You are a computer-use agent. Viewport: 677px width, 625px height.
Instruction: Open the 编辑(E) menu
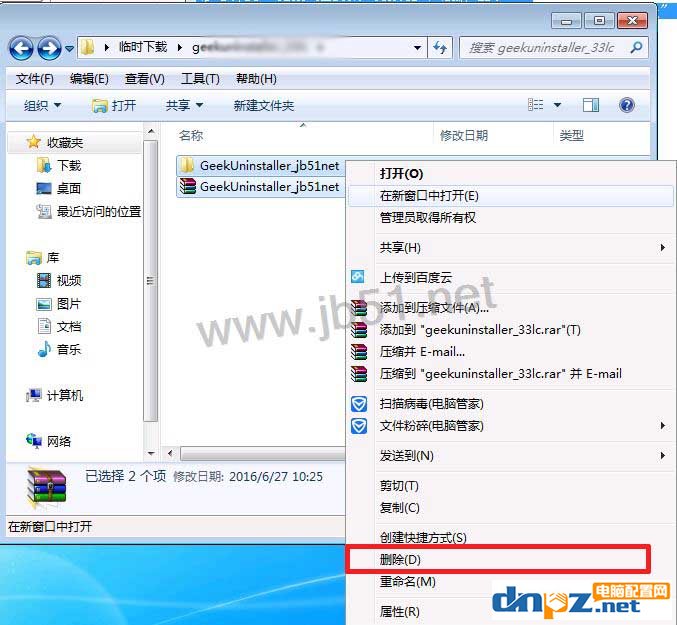(89, 79)
